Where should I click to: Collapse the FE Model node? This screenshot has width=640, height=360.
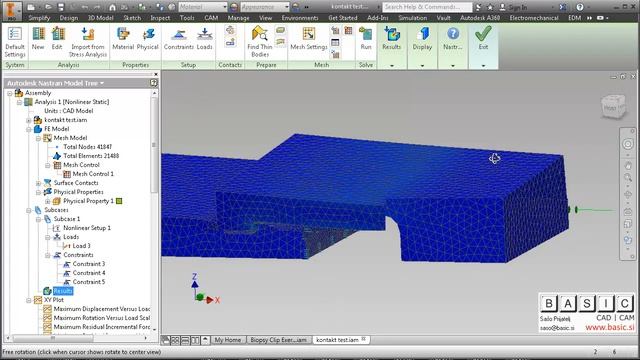pos(29,129)
